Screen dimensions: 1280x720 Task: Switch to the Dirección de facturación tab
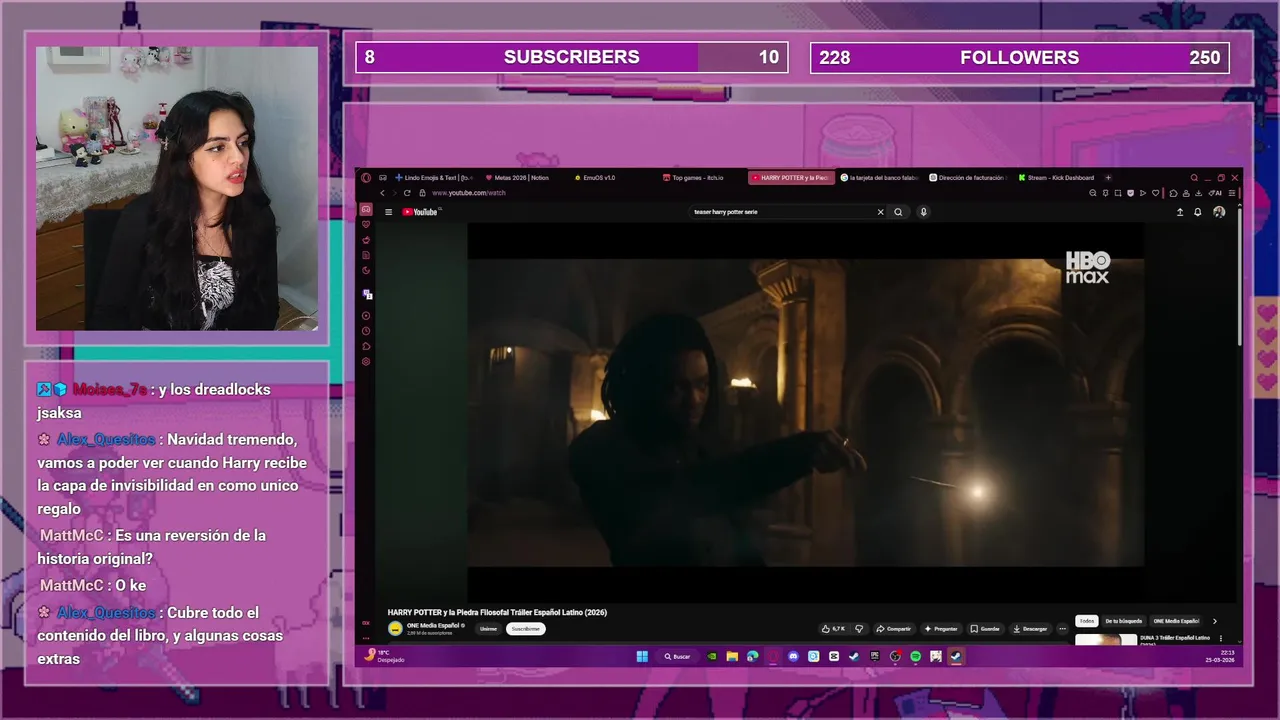coord(968,178)
